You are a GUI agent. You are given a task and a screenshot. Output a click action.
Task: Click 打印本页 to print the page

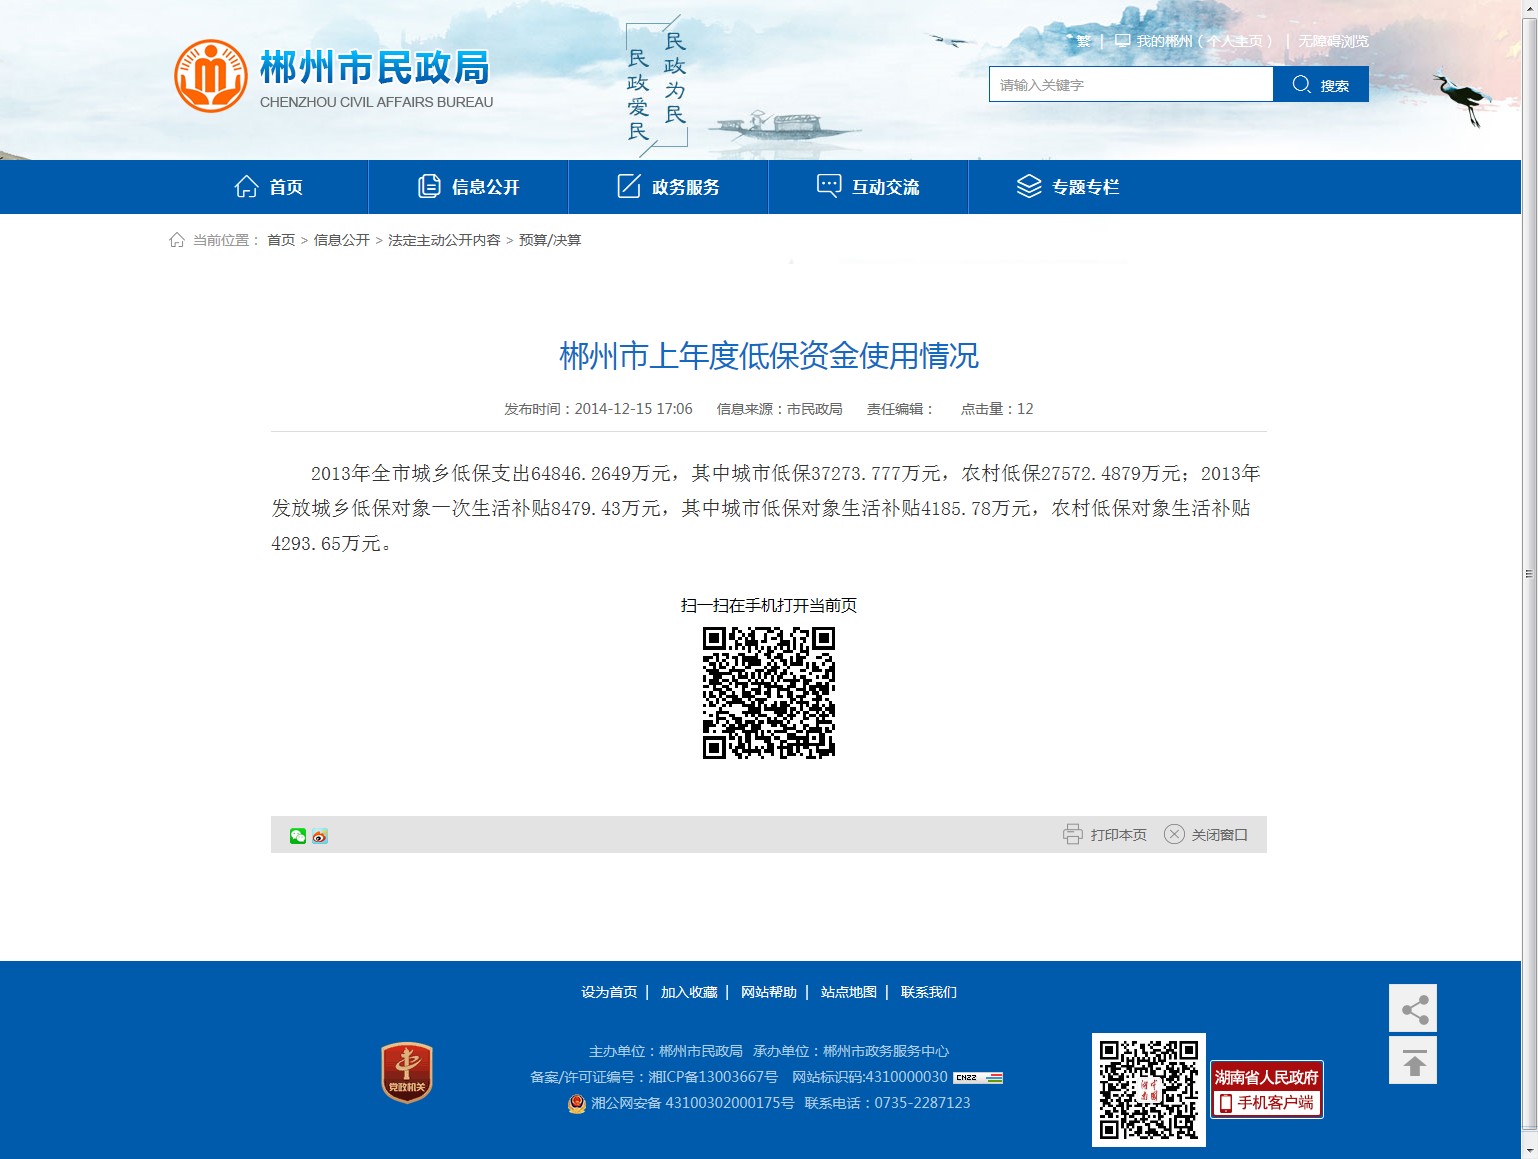click(1119, 835)
